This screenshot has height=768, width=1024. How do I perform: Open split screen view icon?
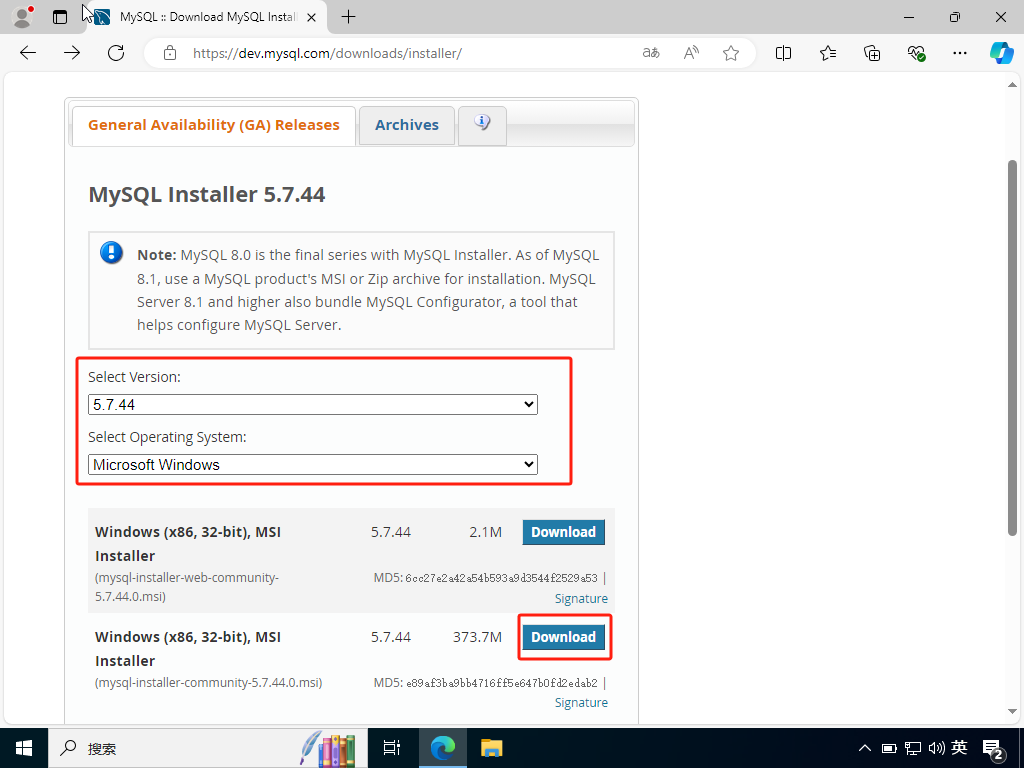click(x=784, y=53)
